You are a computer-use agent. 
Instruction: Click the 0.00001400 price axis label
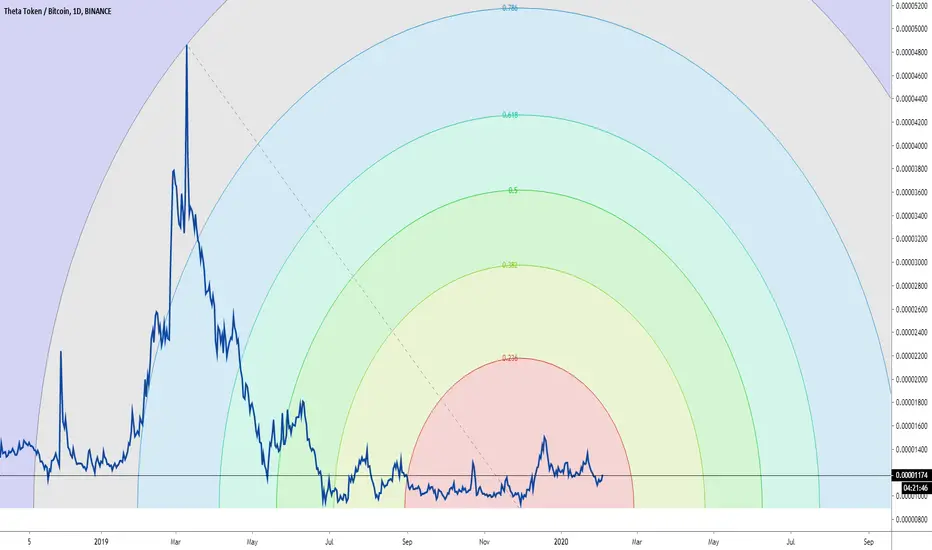pos(912,450)
